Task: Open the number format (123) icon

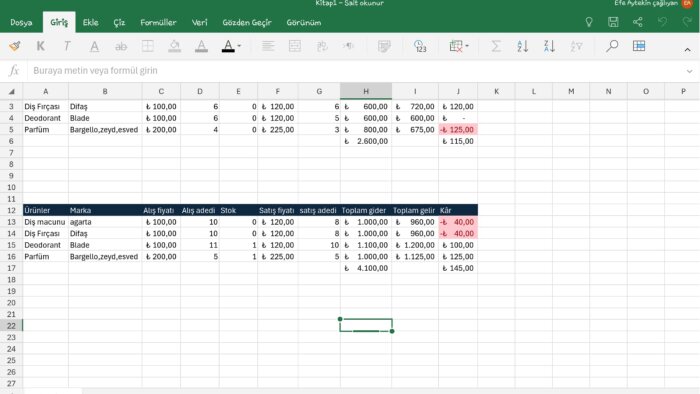Action: (420, 46)
